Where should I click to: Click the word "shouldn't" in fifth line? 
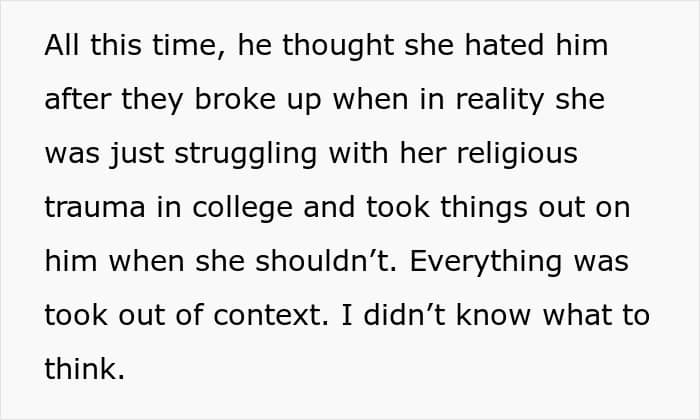[326, 261]
